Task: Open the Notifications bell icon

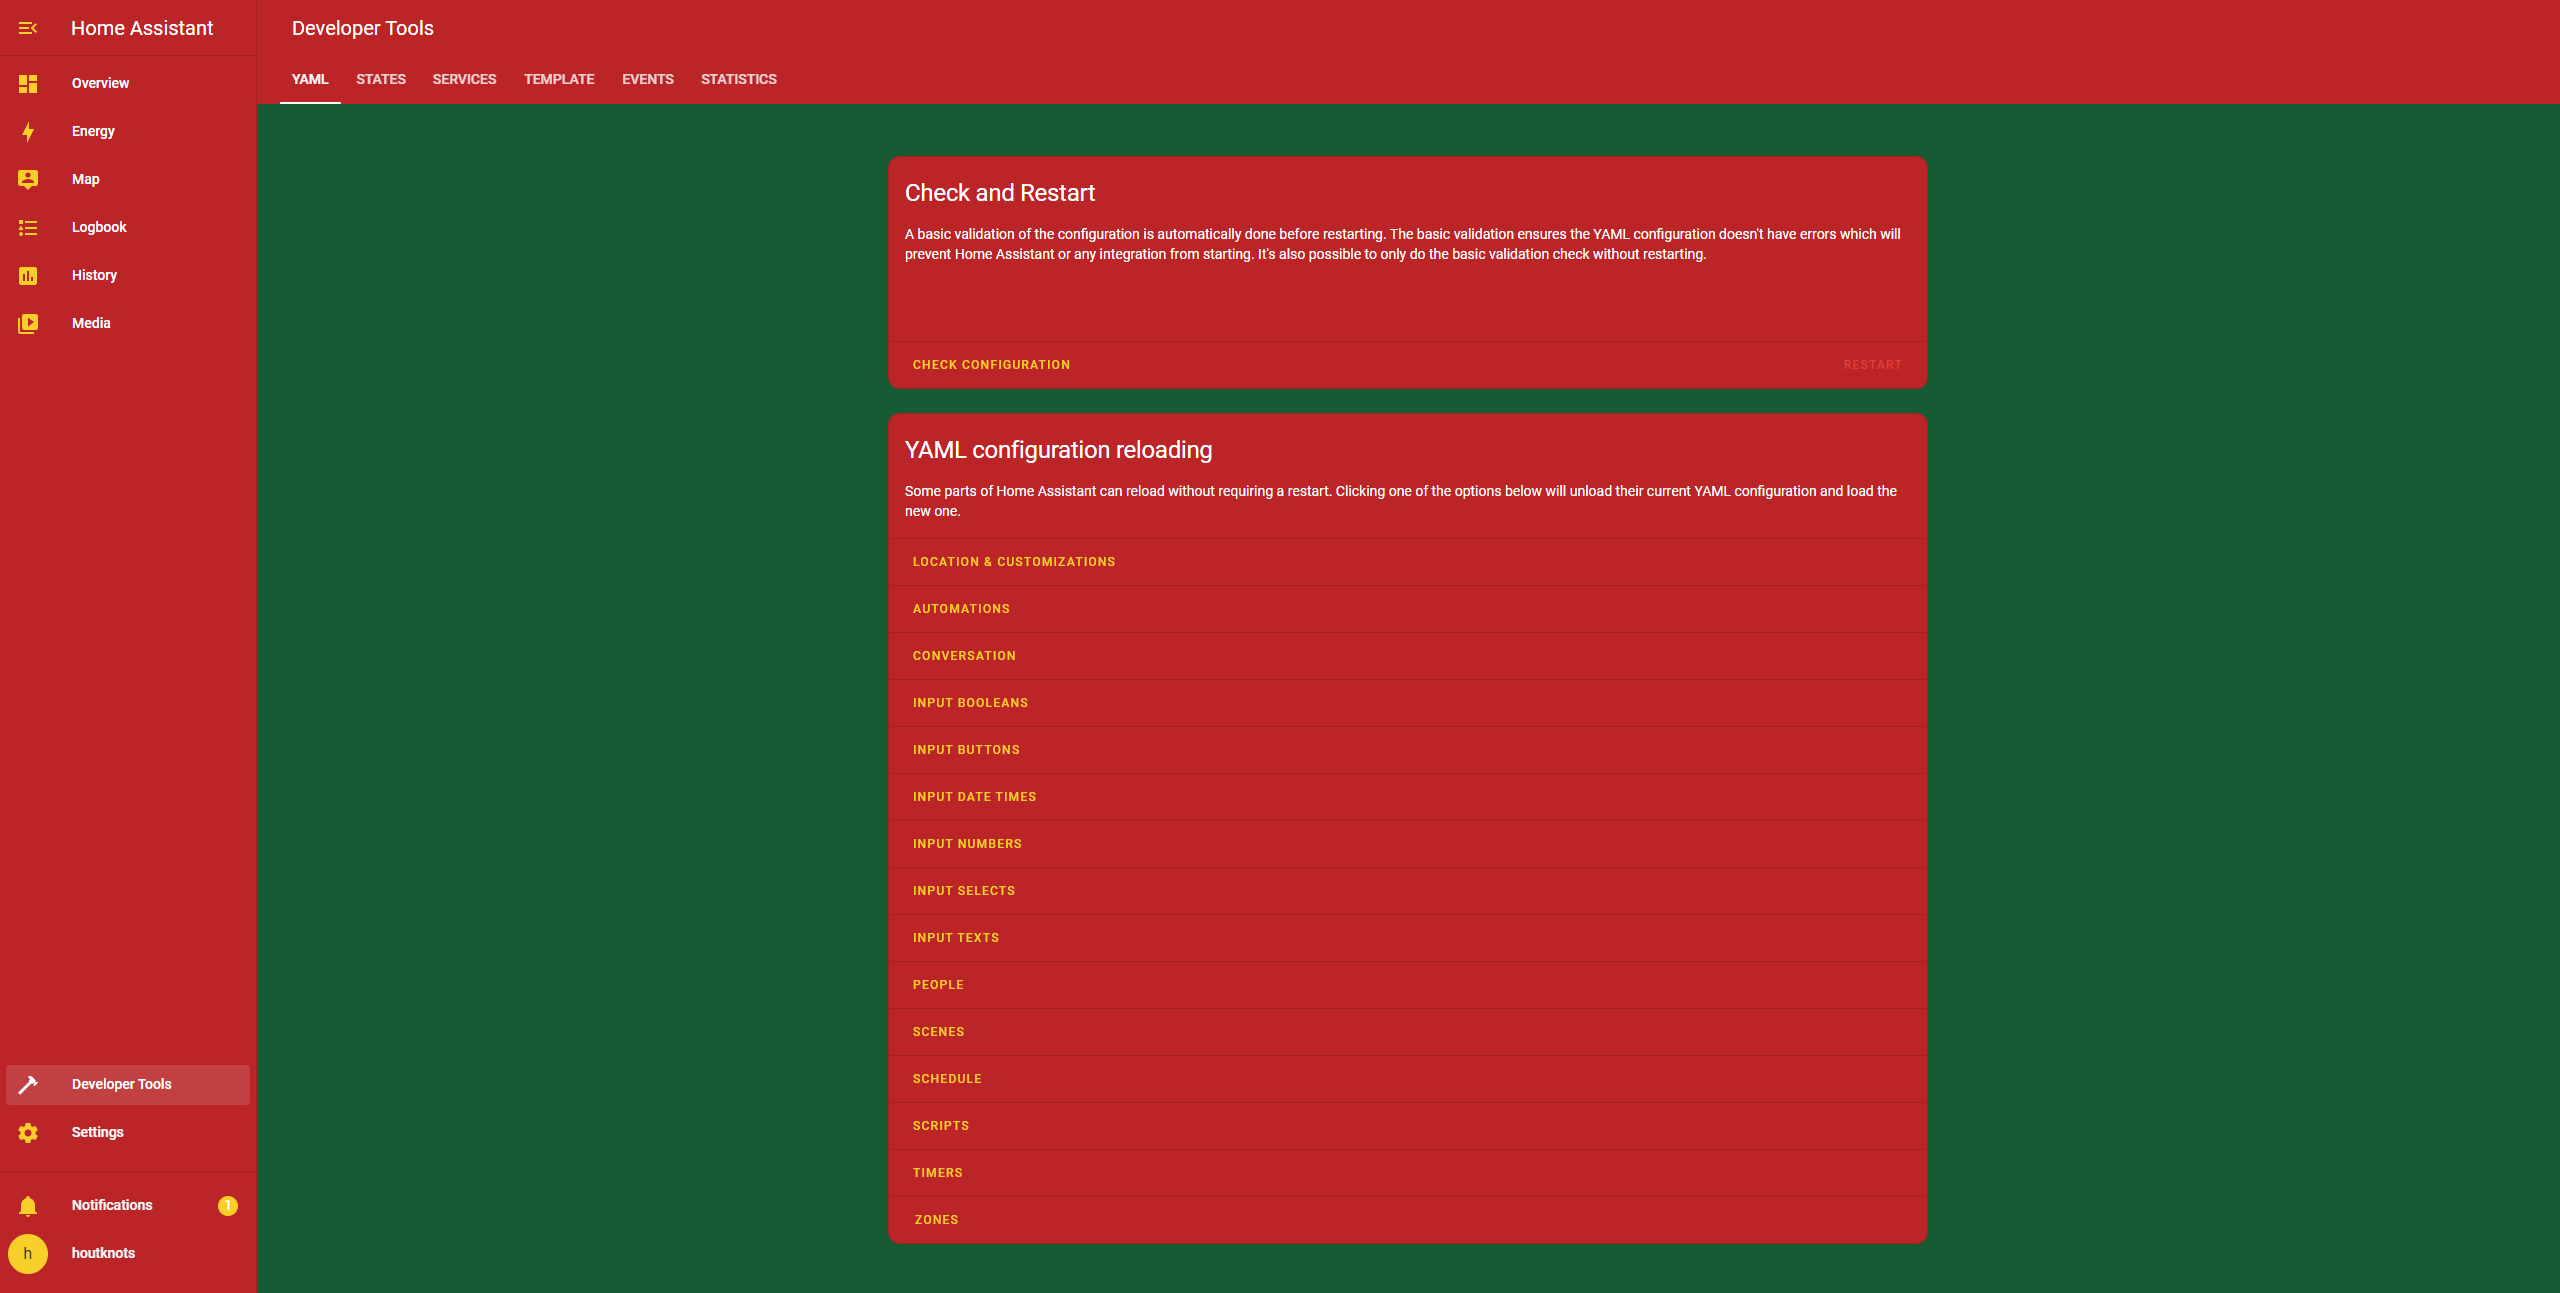Action: [x=28, y=1206]
